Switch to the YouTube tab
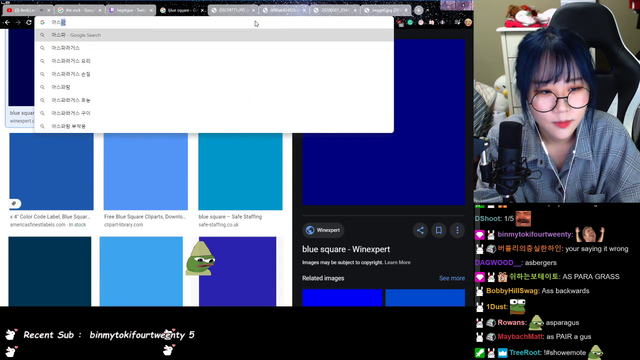Screen dimensions: 640x360 coord(25,10)
